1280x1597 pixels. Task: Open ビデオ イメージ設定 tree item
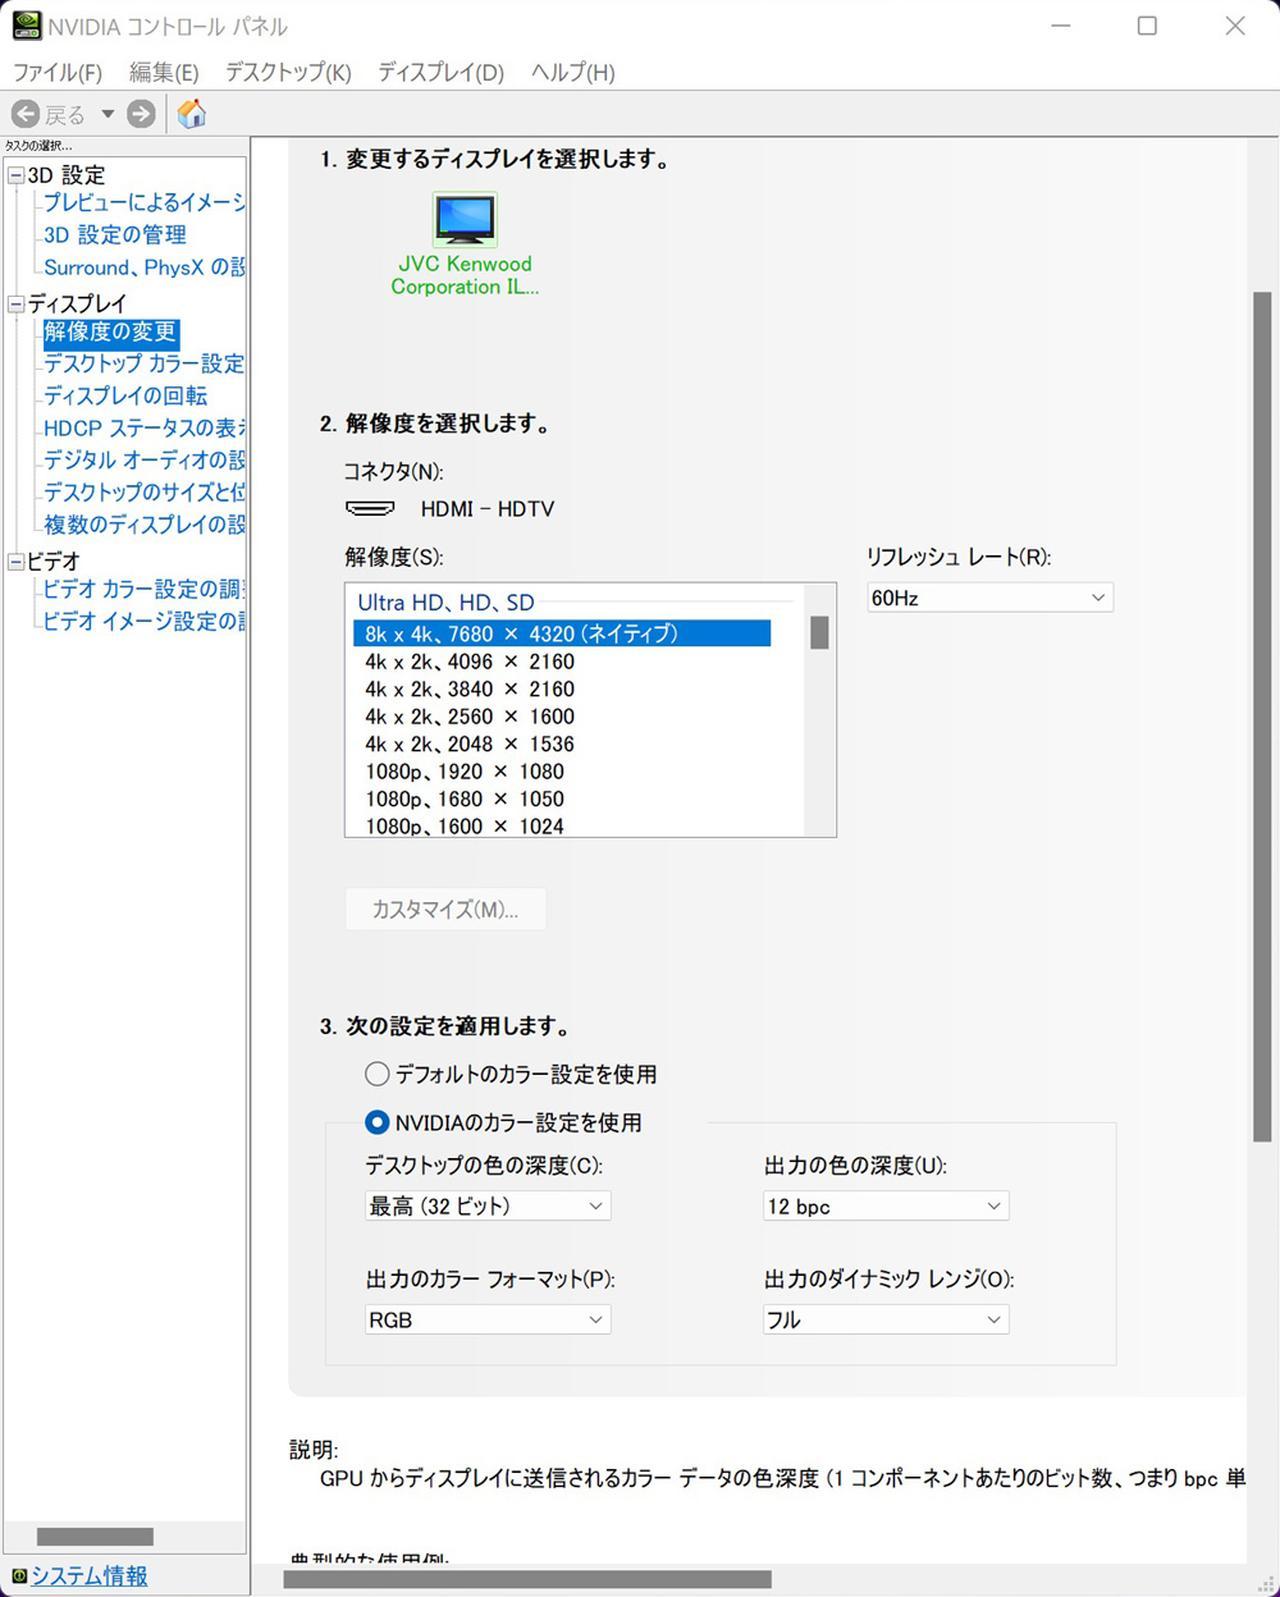point(144,621)
